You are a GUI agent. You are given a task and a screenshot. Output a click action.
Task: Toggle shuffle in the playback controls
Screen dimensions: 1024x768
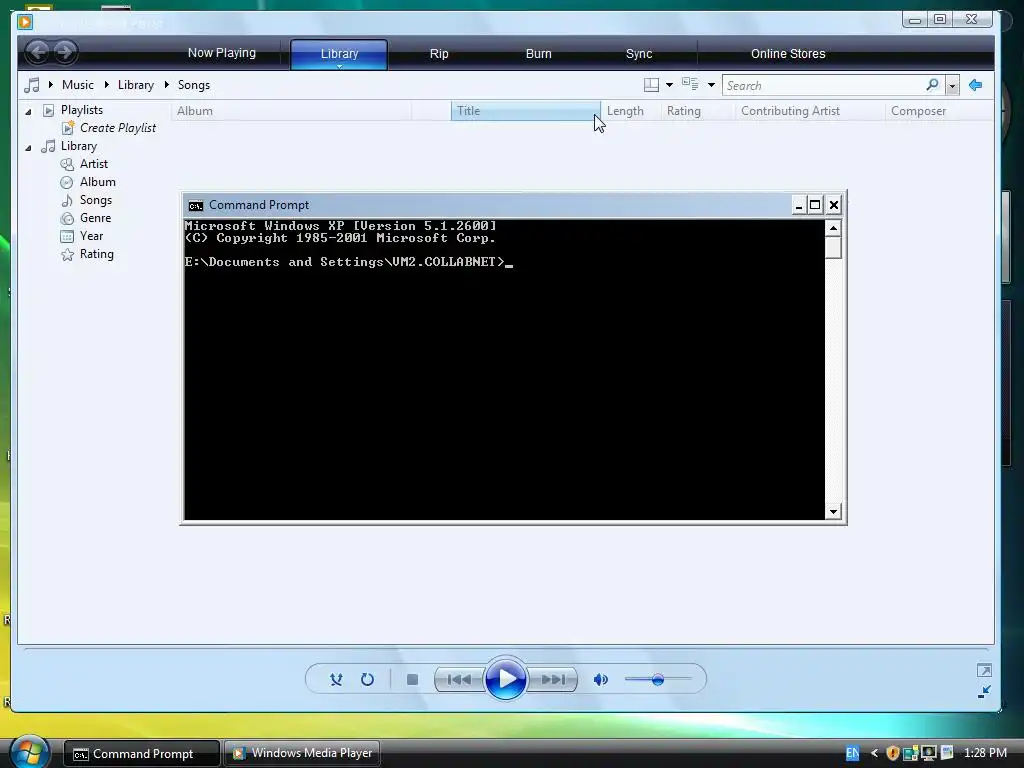(336, 680)
